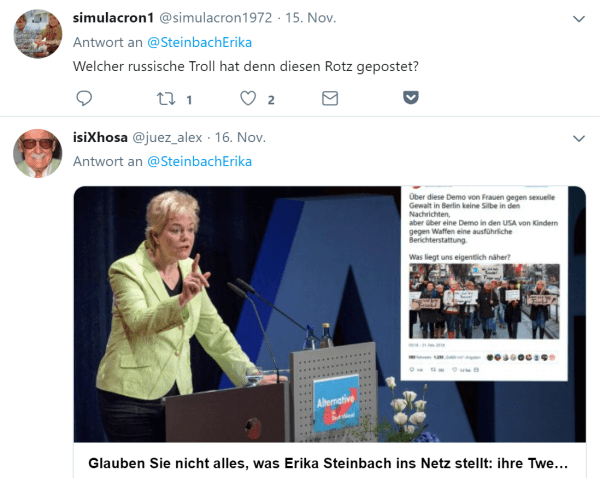Viewport: 600px width, 478px height.
Task: Open the @juez_alex handle
Action: click(167, 137)
